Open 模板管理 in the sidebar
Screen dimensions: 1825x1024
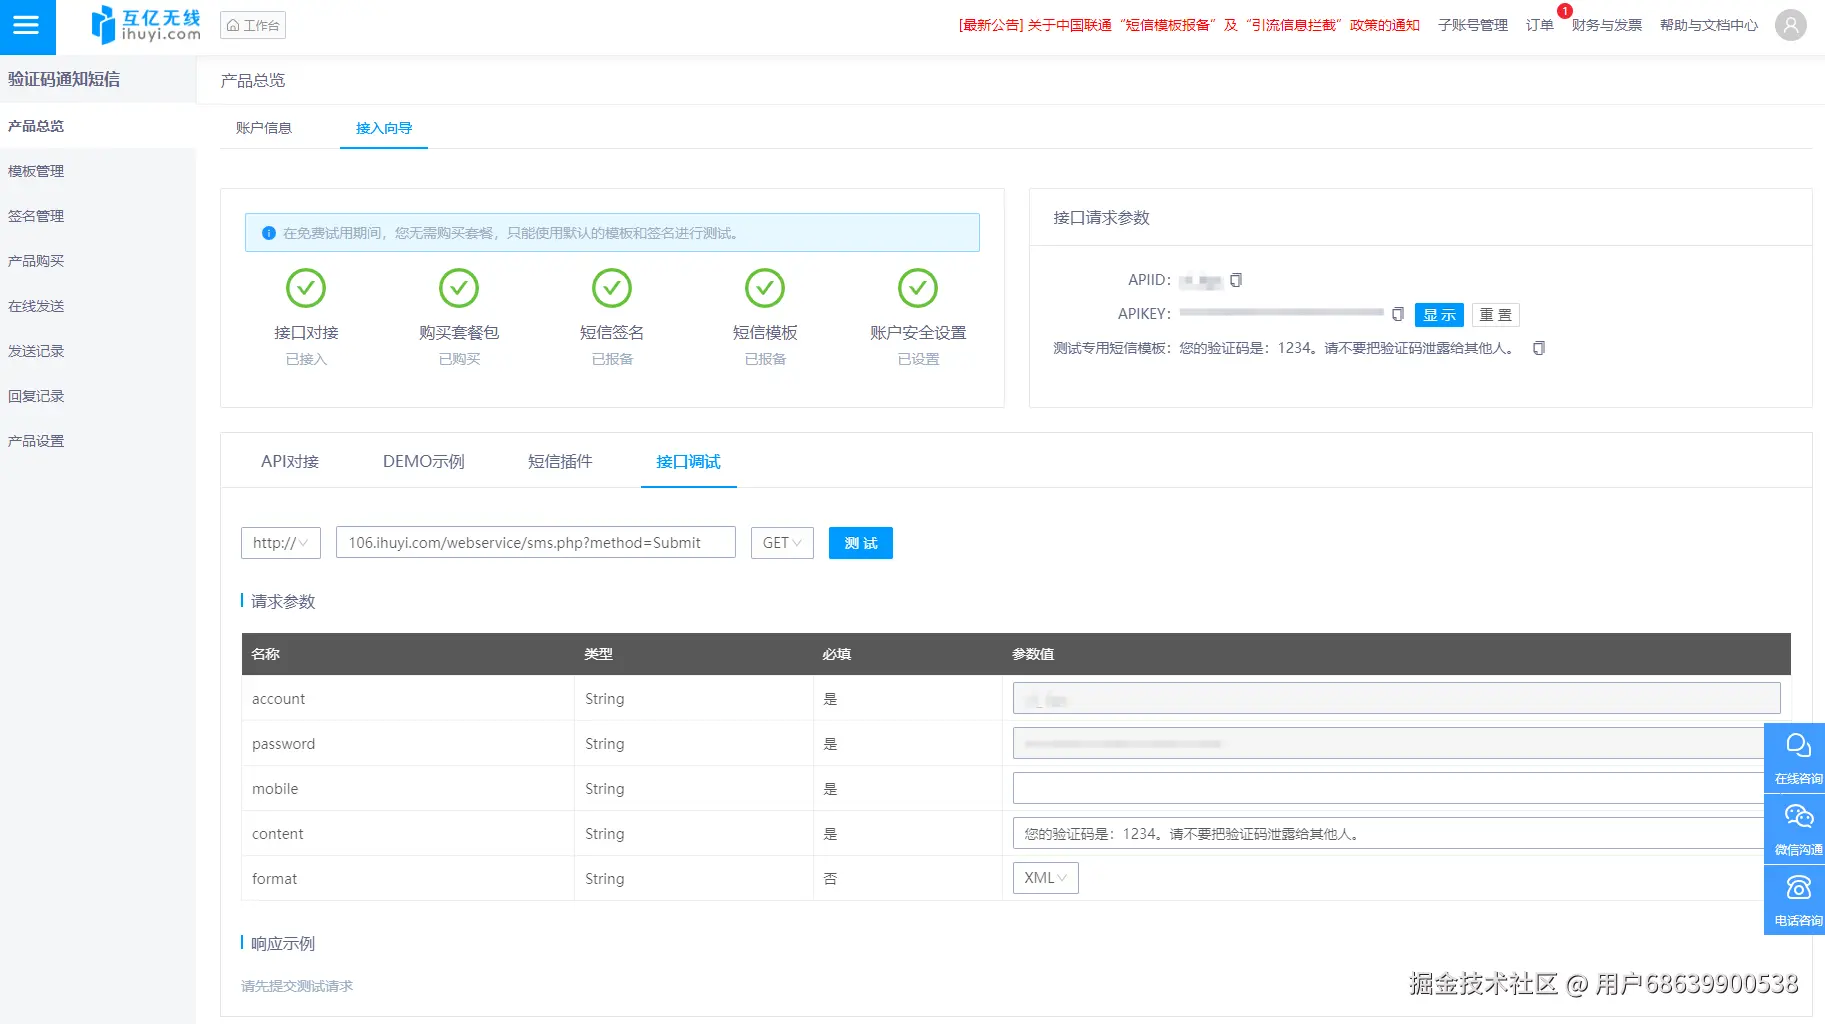98,171
